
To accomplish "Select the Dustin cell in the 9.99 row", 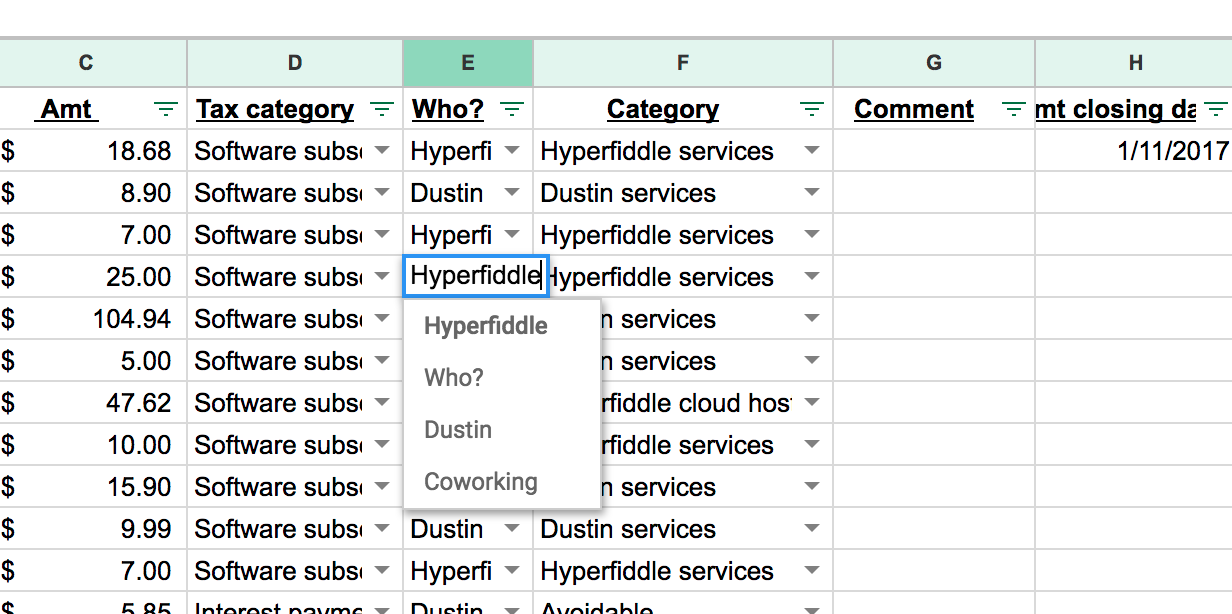I will click(468, 529).
